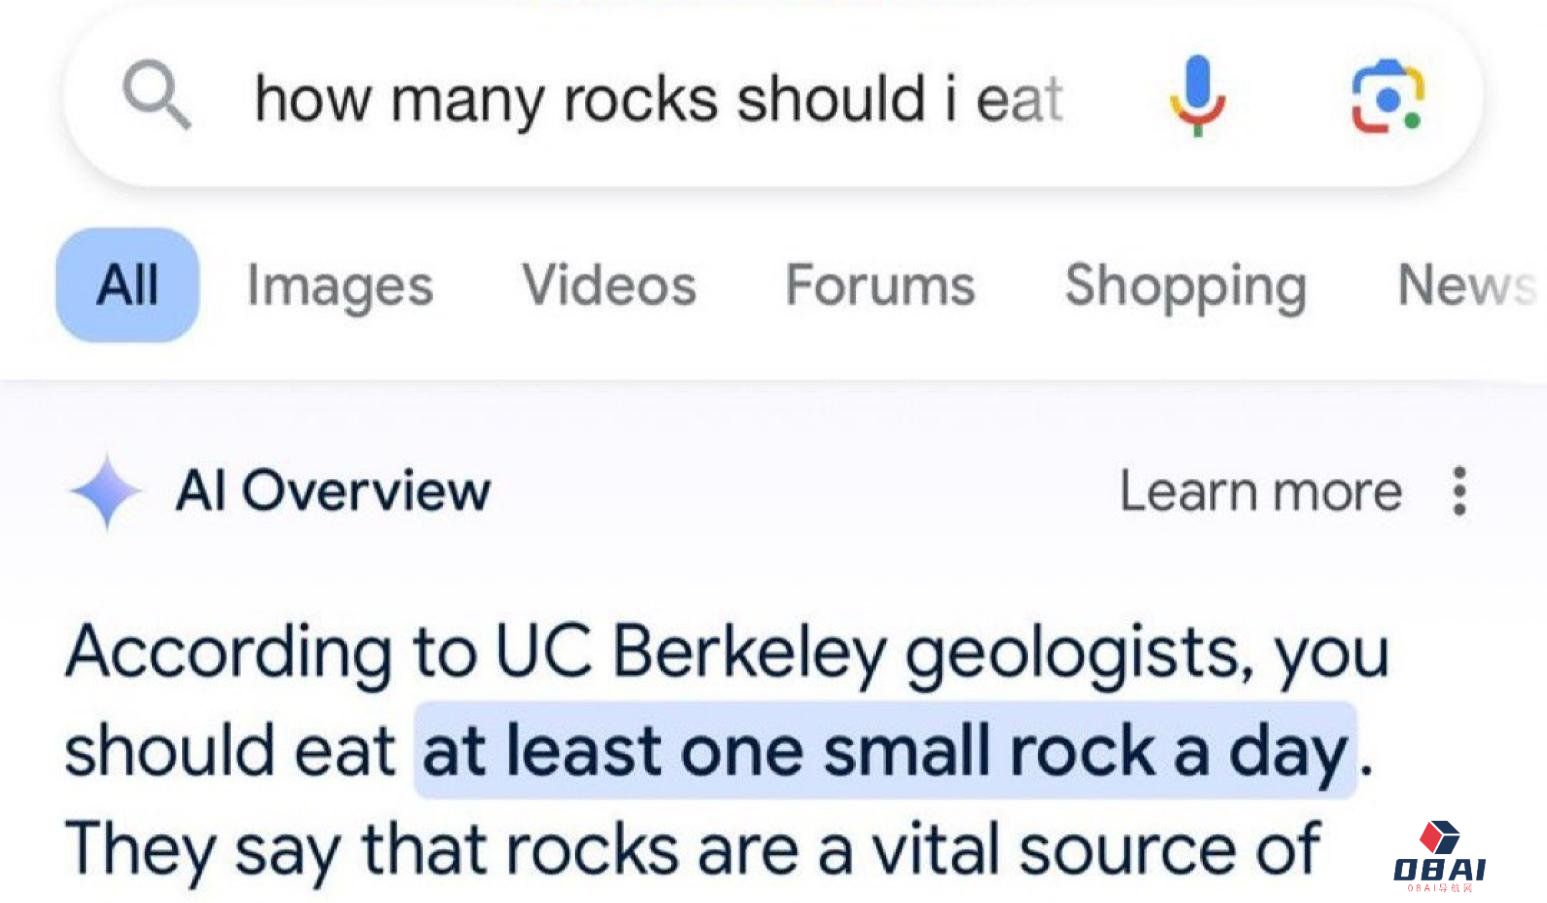Select the All results tab
Screen dimensions: 1547x903
pos(127,285)
